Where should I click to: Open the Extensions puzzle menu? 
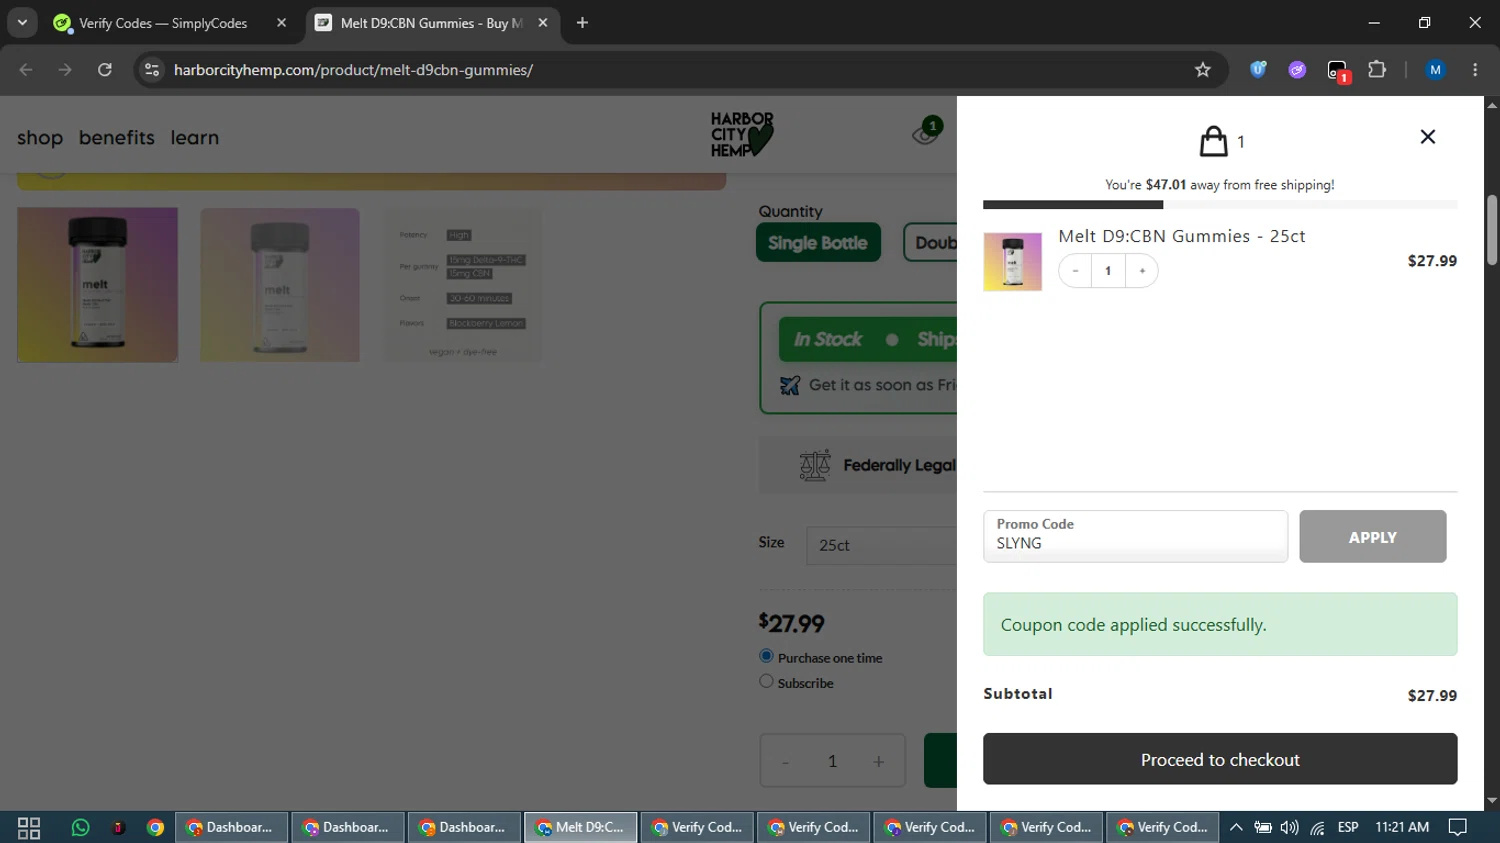[x=1377, y=70]
